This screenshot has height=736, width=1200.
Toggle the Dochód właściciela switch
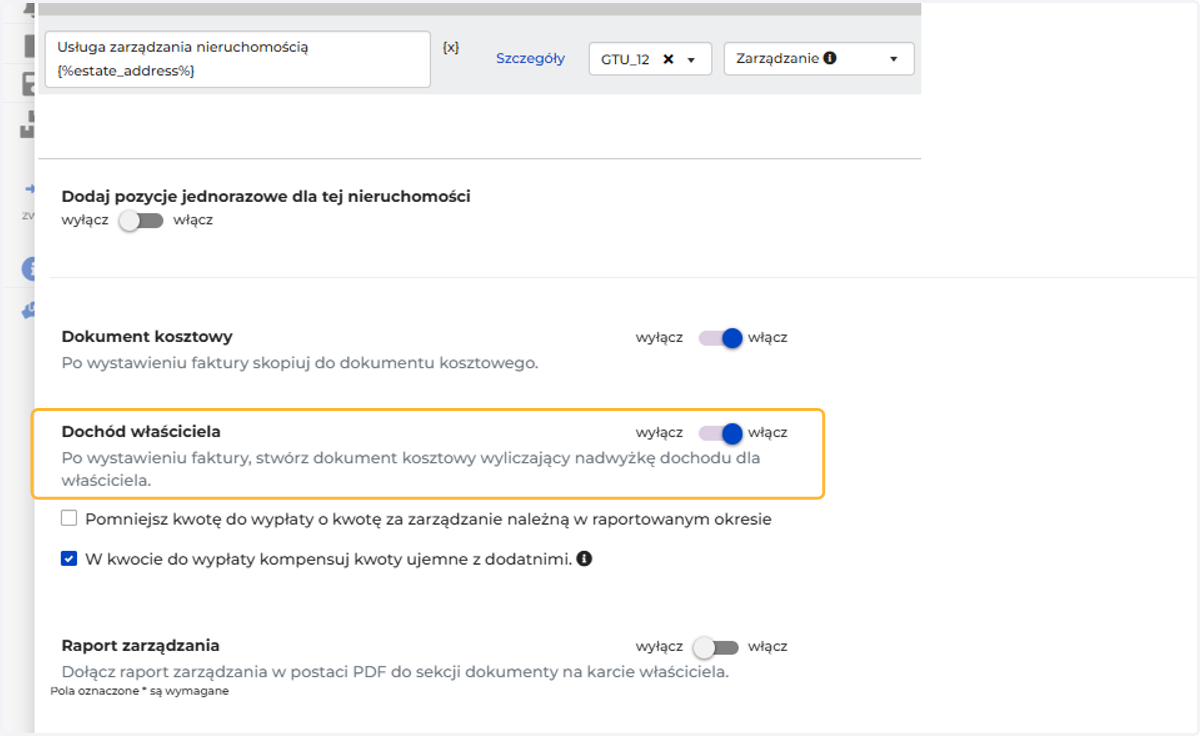tap(720, 433)
